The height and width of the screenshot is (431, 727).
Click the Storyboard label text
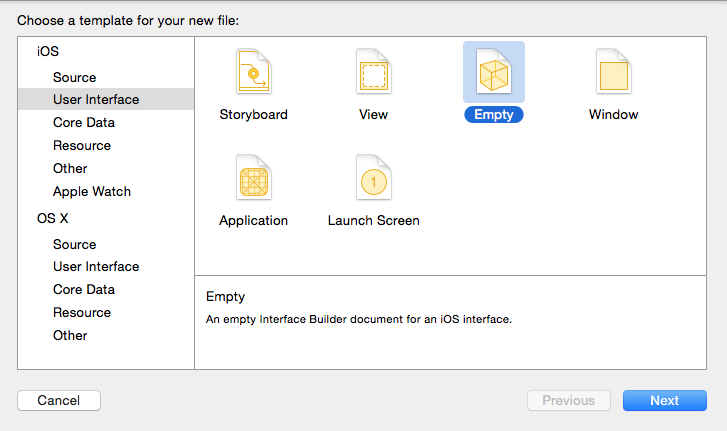[254, 114]
